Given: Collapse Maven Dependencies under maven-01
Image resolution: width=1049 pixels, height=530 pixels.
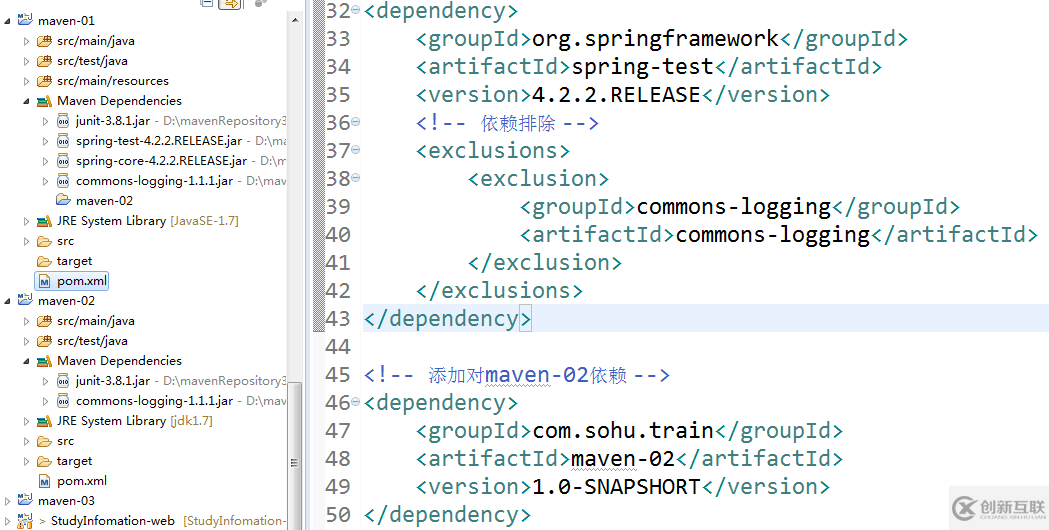Looking at the screenshot, I should (x=26, y=102).
